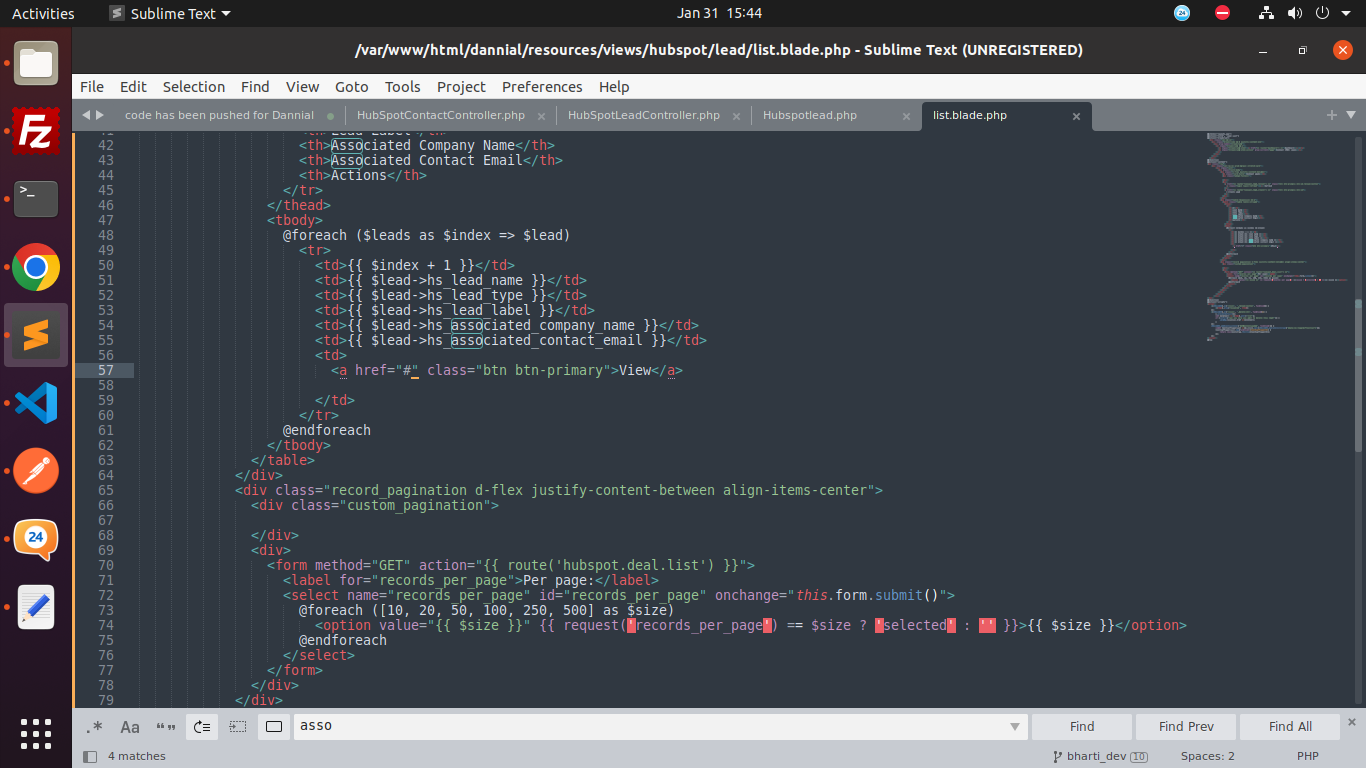Enable case sensitive search option
Screen dimensions: 1366x768
(x=130, y=727)
